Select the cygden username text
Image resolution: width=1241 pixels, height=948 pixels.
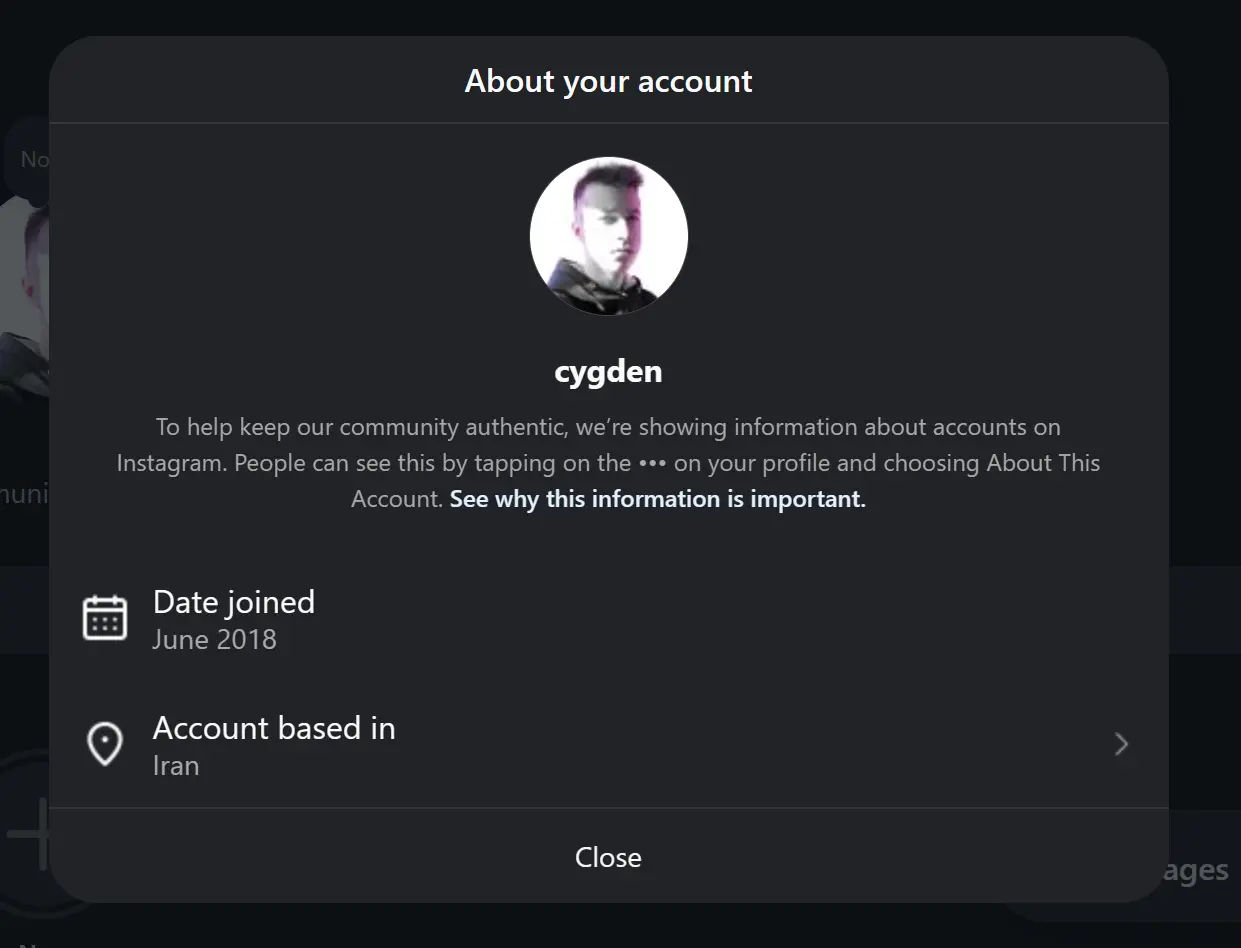tap(608, 372)
